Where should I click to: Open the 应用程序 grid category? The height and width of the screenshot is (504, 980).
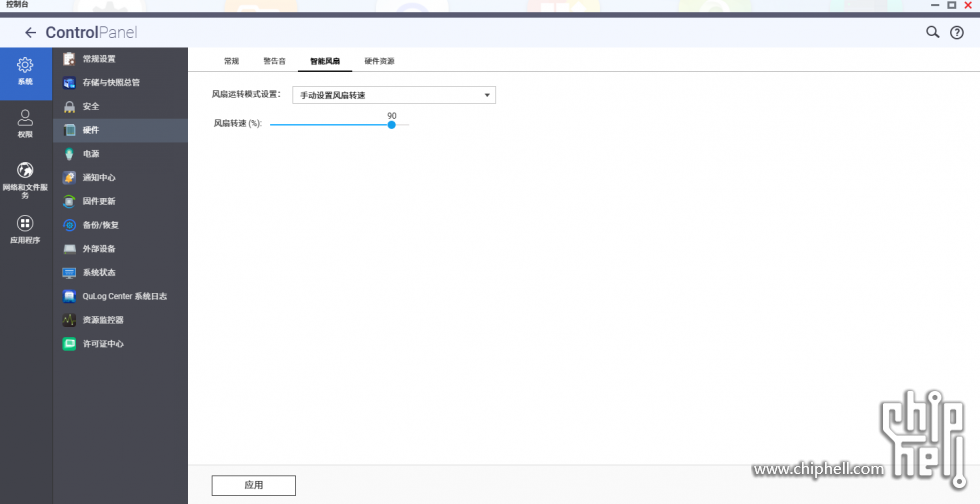26,229
